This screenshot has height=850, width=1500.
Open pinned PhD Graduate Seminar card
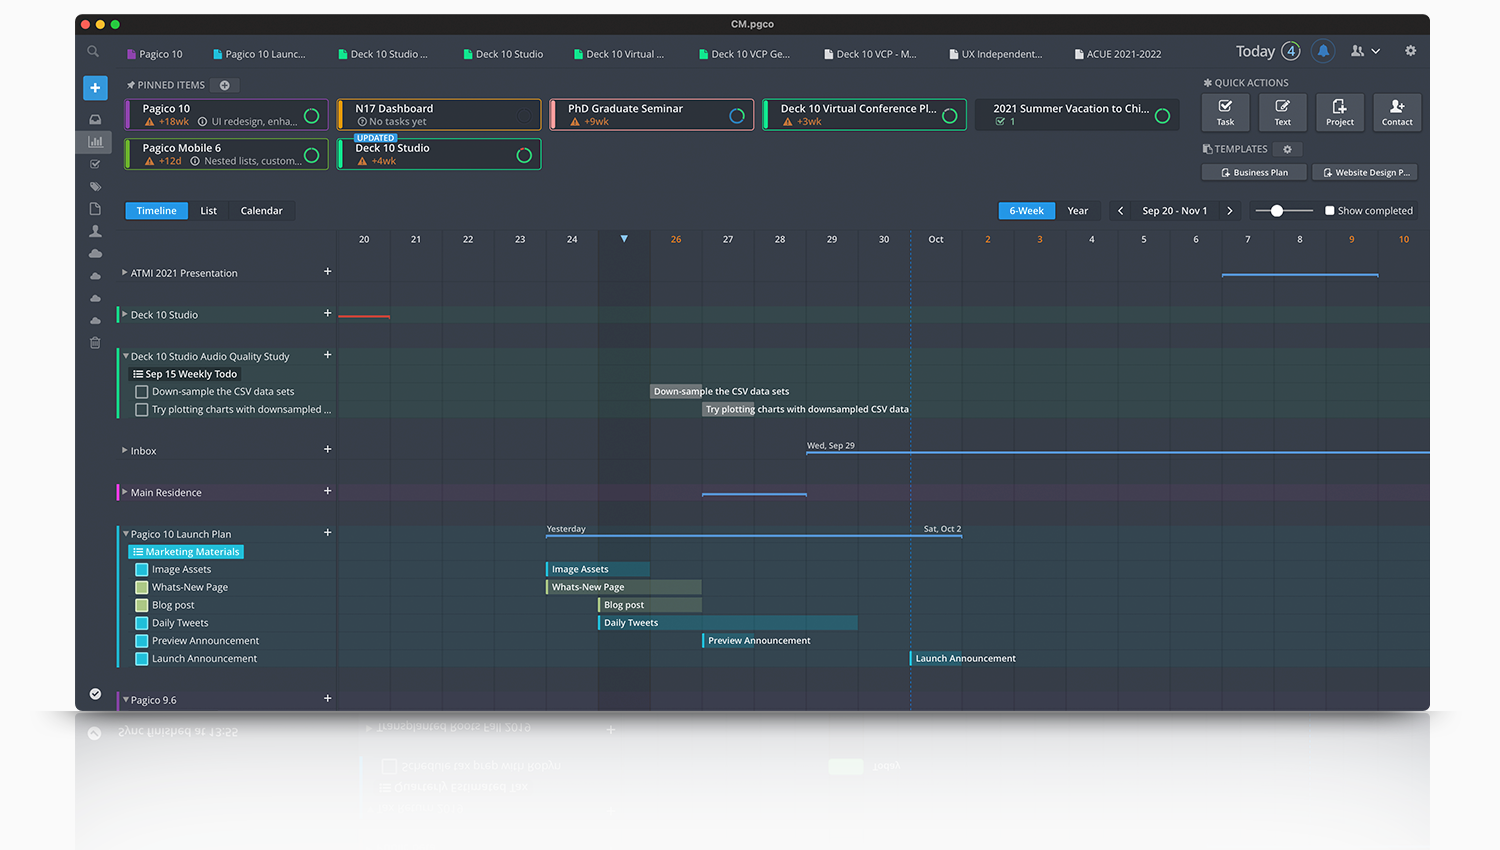[x=651, y=114]
